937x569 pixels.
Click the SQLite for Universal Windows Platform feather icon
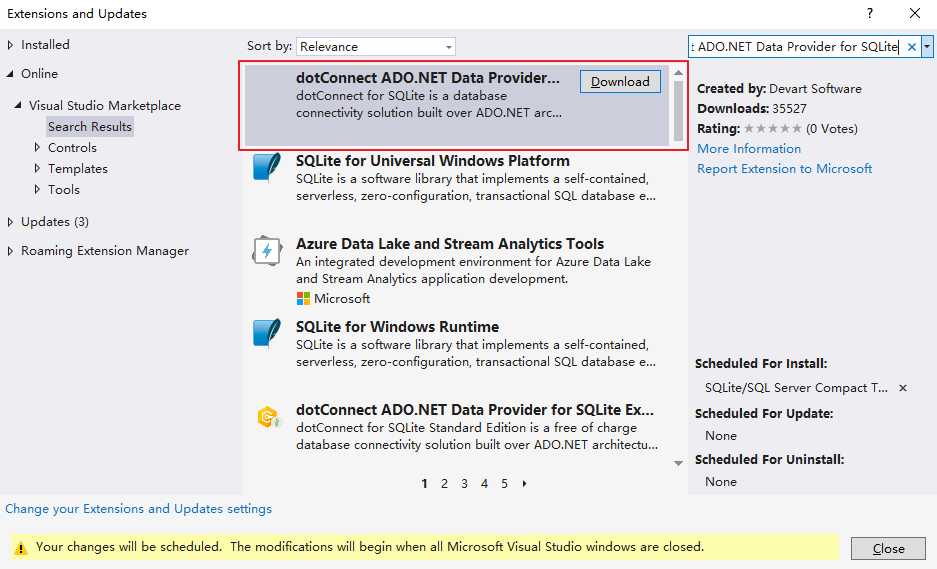[267, 167]
